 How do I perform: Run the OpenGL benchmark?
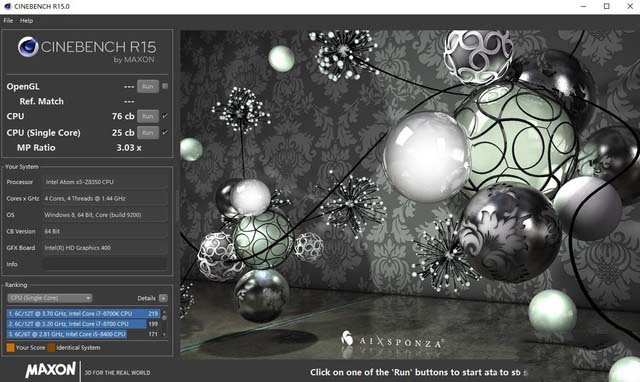148,86
